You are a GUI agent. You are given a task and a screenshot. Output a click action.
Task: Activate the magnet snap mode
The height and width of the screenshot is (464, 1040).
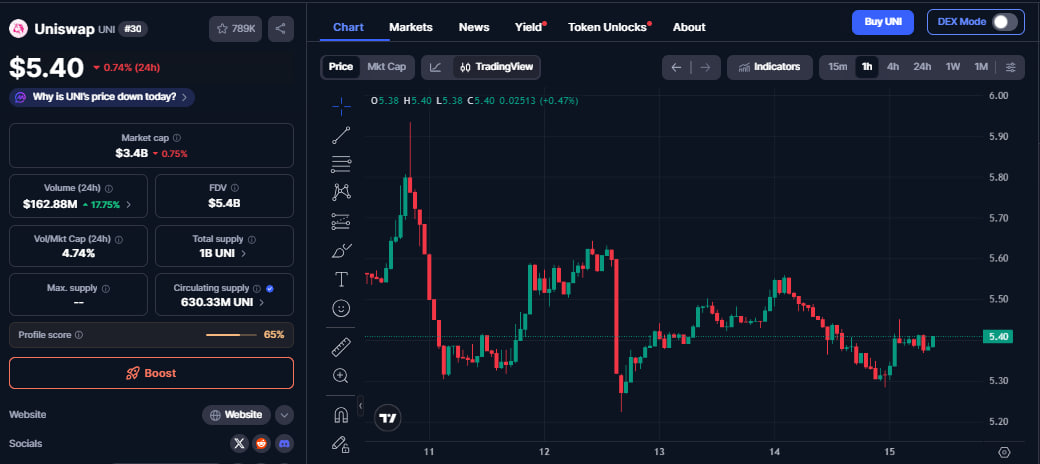(341, 413)
